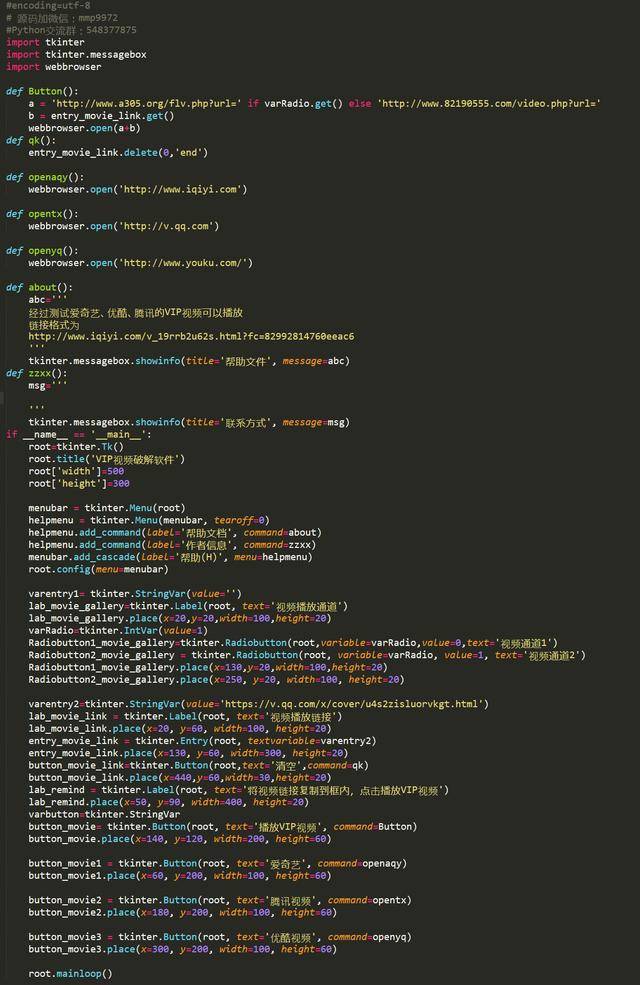Image resolution: width=640 pixels, height=985 pixels.
Task: Click the 'root=tkinter.Tk()' line
Action: [76, 447]
